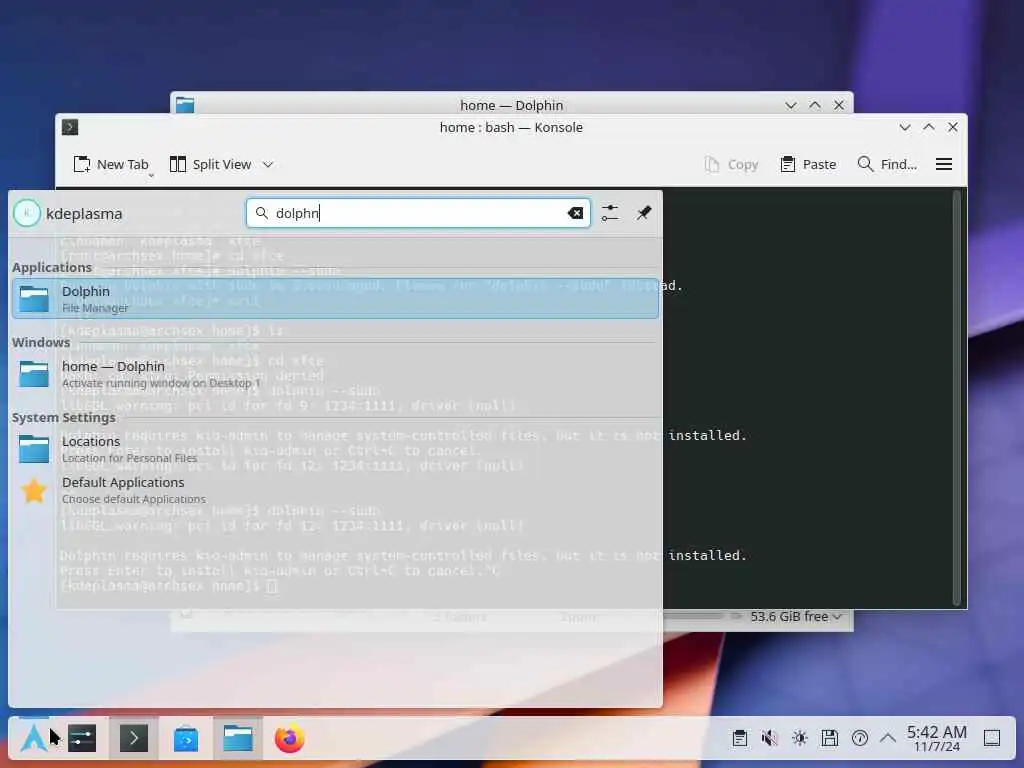Click the Dolphin window title icon
Screen dimensions: 1024x768
click(185, 104)
